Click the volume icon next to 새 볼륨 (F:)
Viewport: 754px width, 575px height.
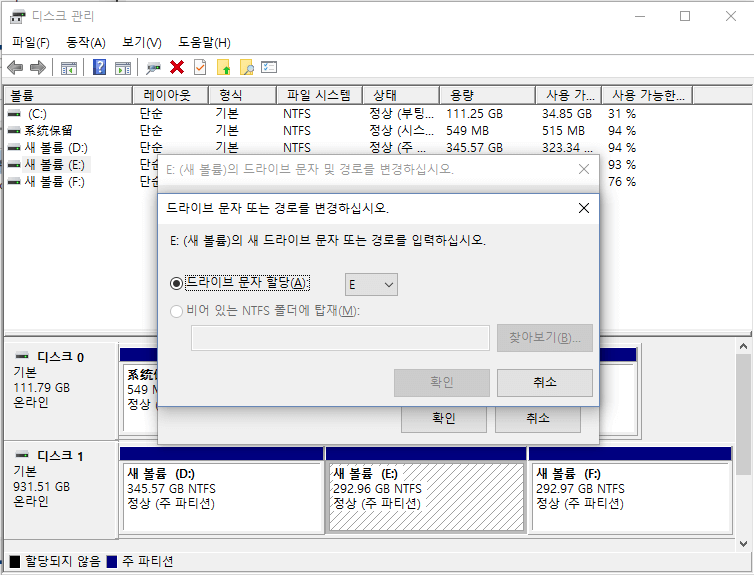pos(14,182)
